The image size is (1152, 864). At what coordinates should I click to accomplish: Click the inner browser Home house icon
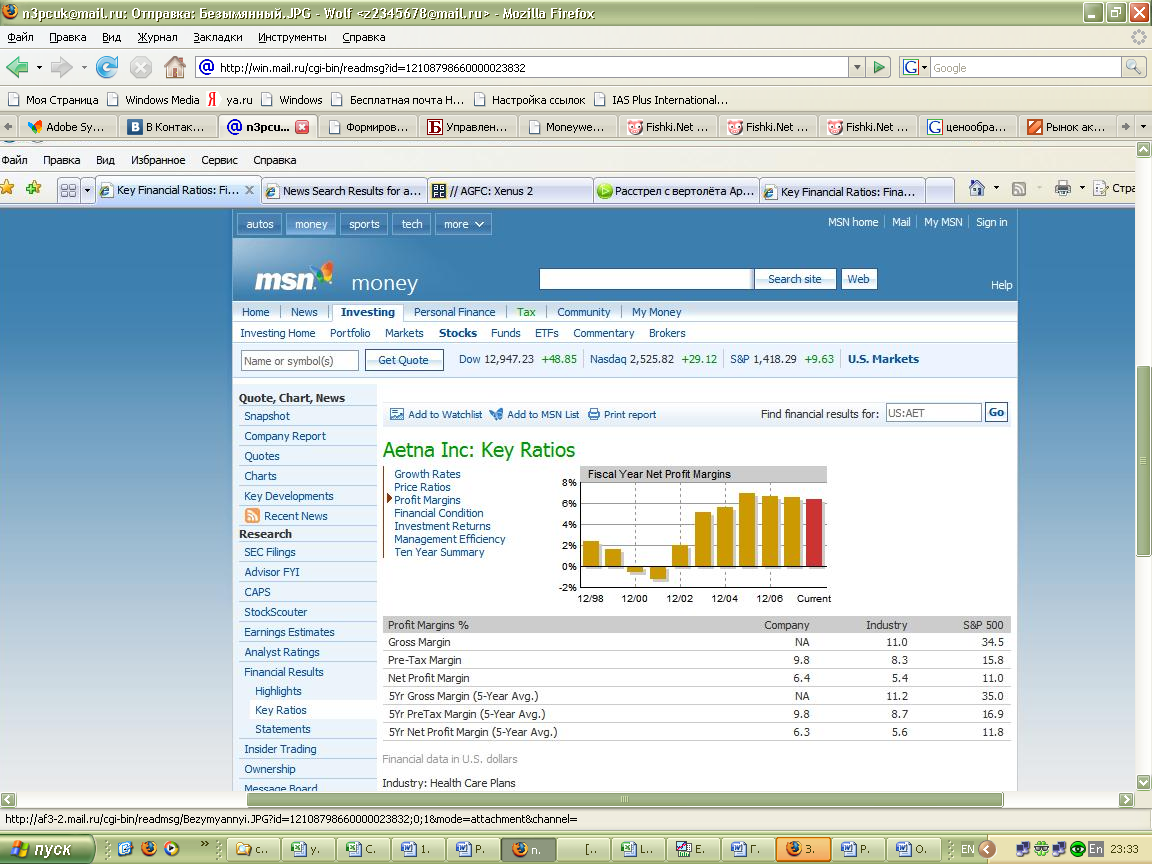coord(976,188)
